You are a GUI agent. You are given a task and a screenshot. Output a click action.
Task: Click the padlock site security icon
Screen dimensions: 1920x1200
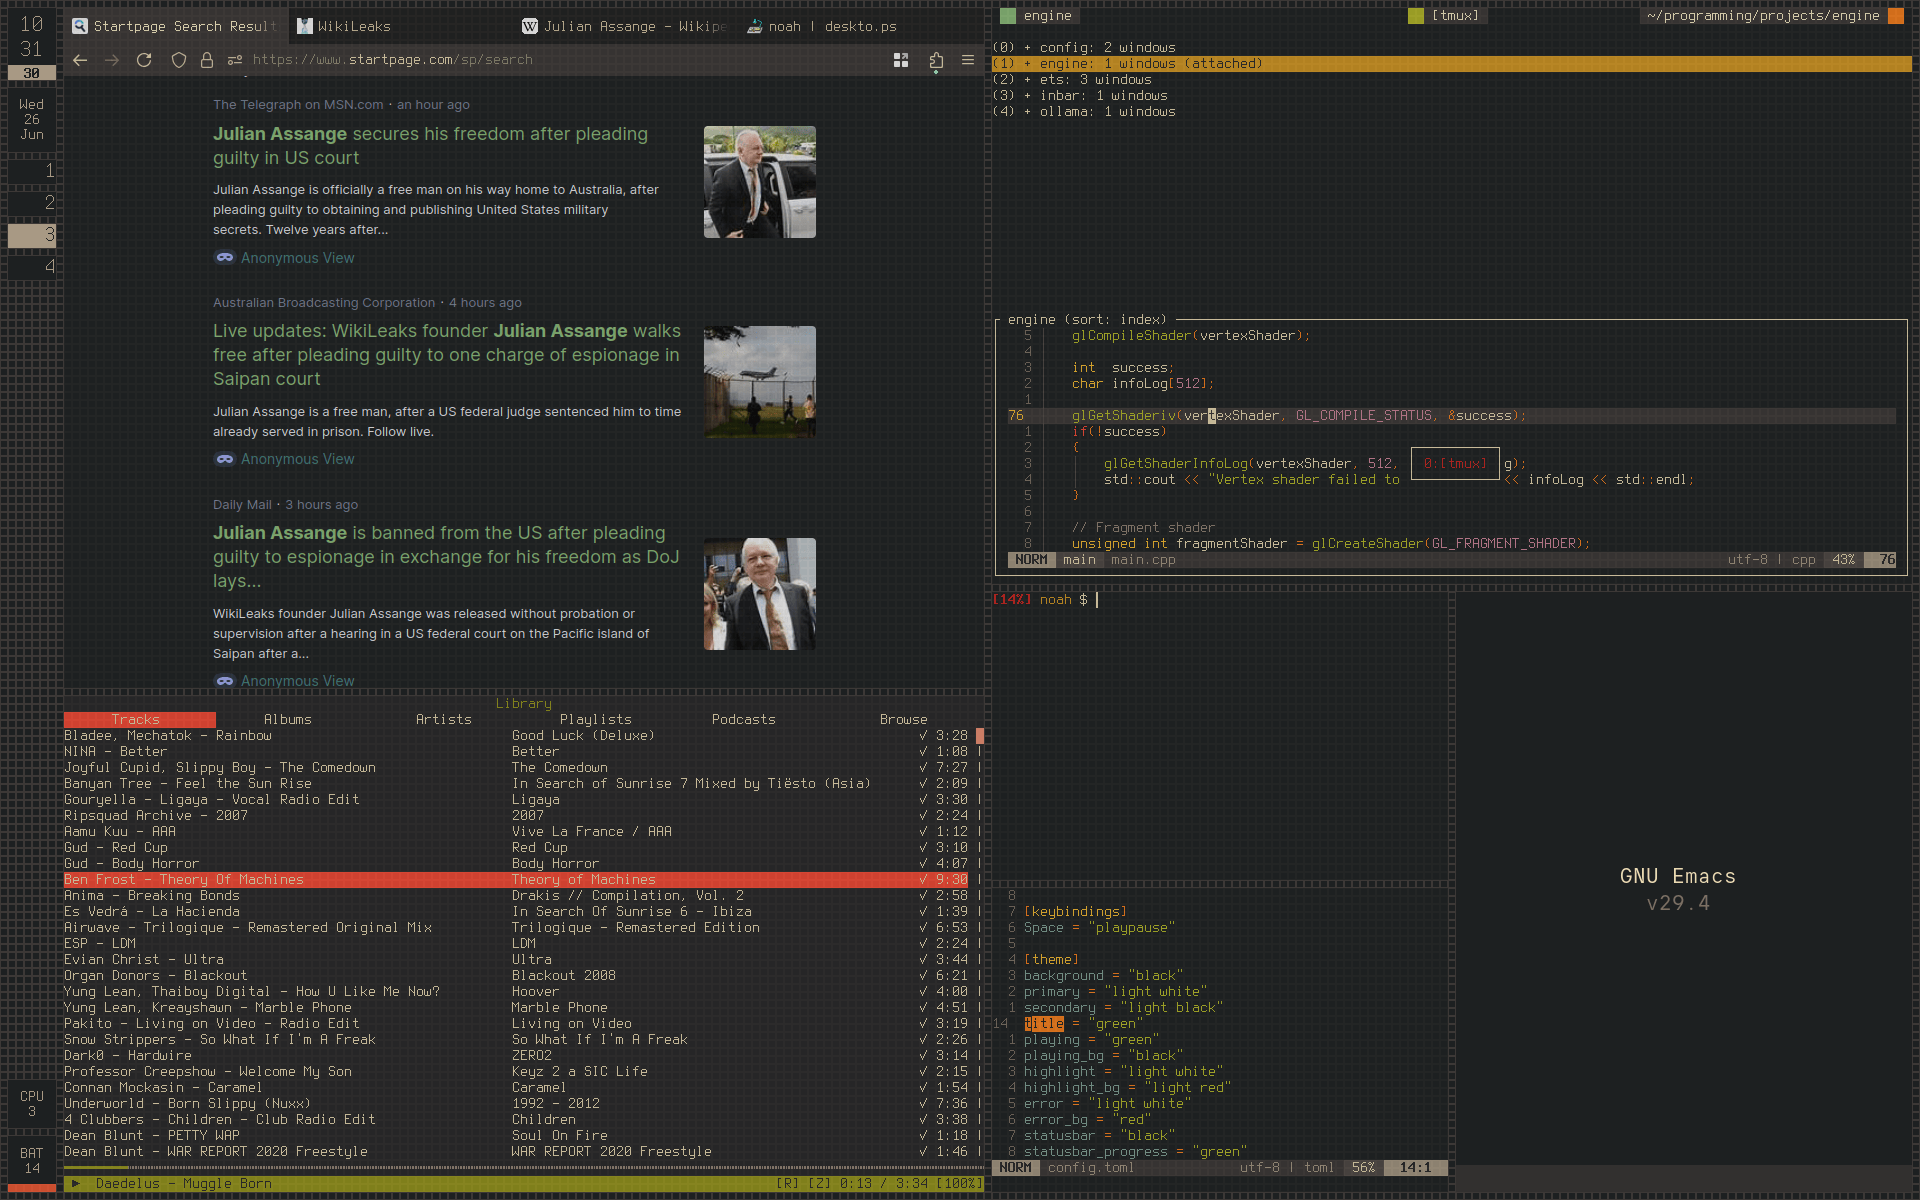(x=207, y=60)
